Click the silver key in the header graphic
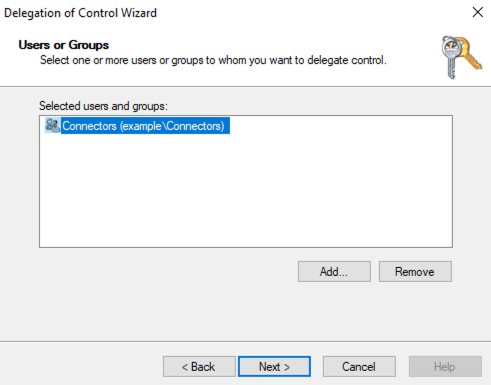The height and width of the screenshot is (385, 491). click(x=450, y=59)
